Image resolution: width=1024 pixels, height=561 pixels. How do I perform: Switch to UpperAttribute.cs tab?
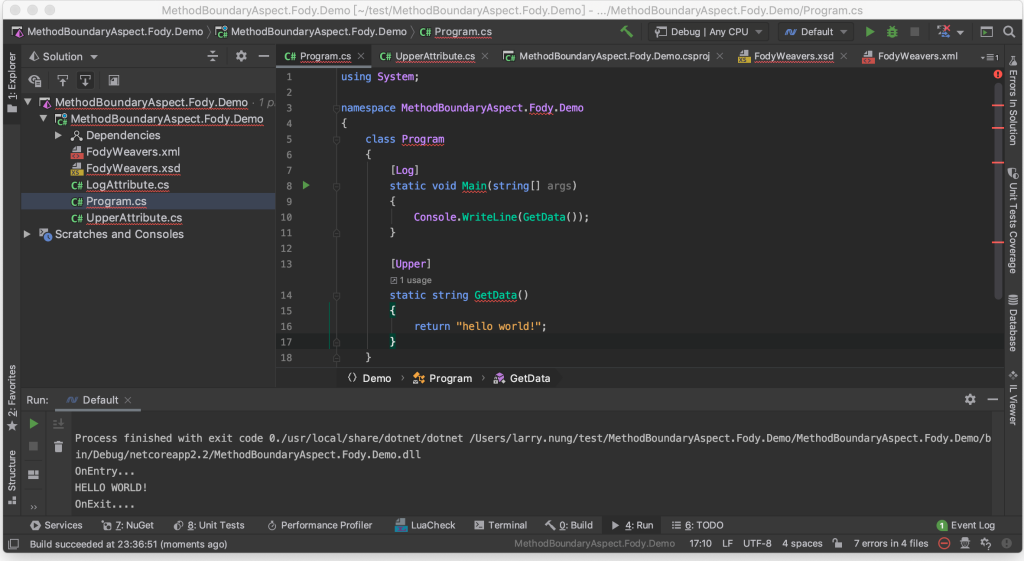coord(435,56)
